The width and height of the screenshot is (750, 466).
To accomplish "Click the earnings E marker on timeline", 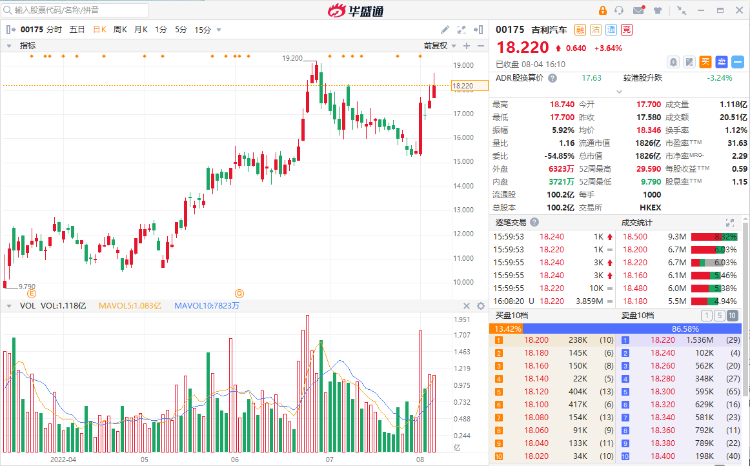I will 32,293.
